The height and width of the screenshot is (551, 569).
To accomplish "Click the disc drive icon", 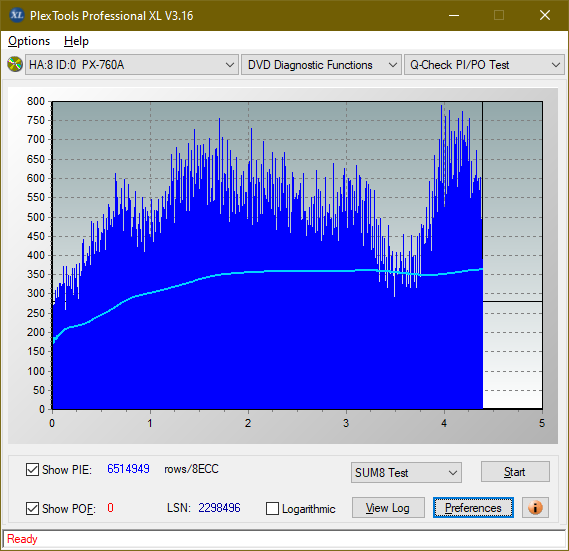I will [15, 65].
